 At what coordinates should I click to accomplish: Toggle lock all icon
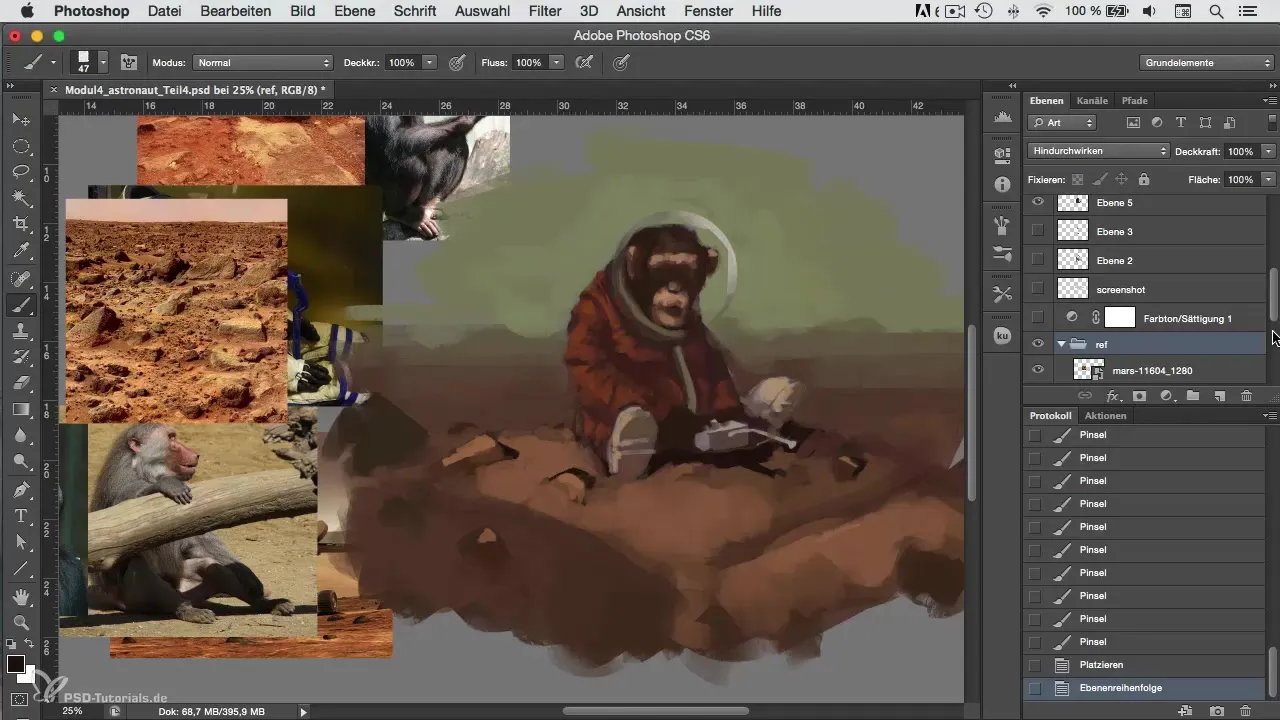pyautogui.click(x=1143, y=179)
